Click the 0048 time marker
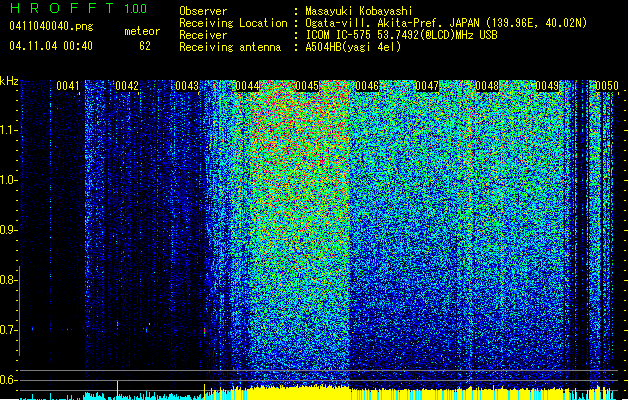 pyautogui.click(x=487, y=86)
